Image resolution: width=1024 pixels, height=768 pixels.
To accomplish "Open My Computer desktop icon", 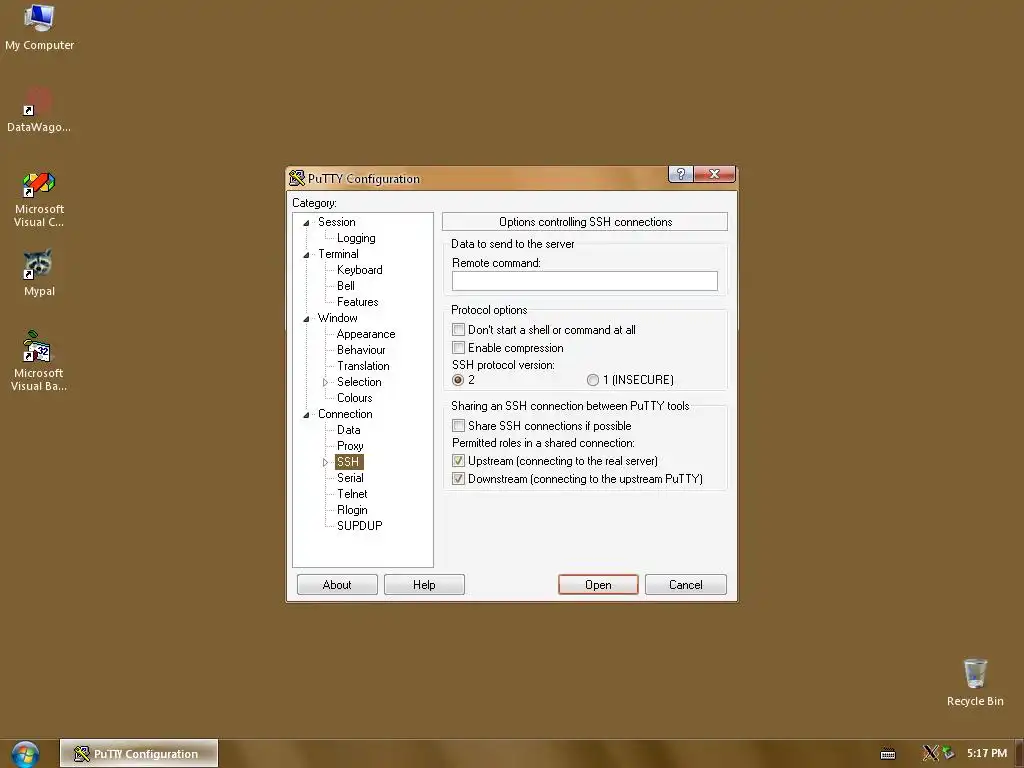I will click(39, 27).
